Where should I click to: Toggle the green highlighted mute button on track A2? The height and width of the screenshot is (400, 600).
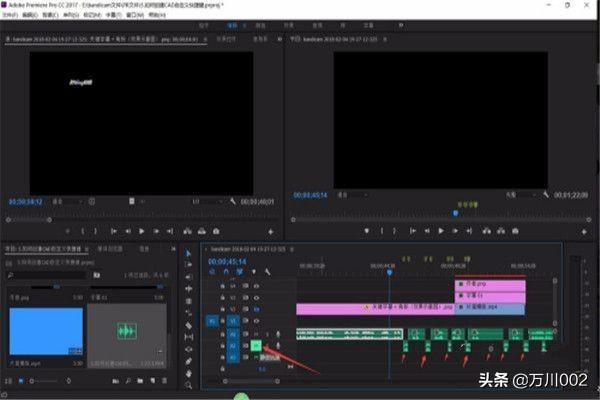(x=255, y=345)
